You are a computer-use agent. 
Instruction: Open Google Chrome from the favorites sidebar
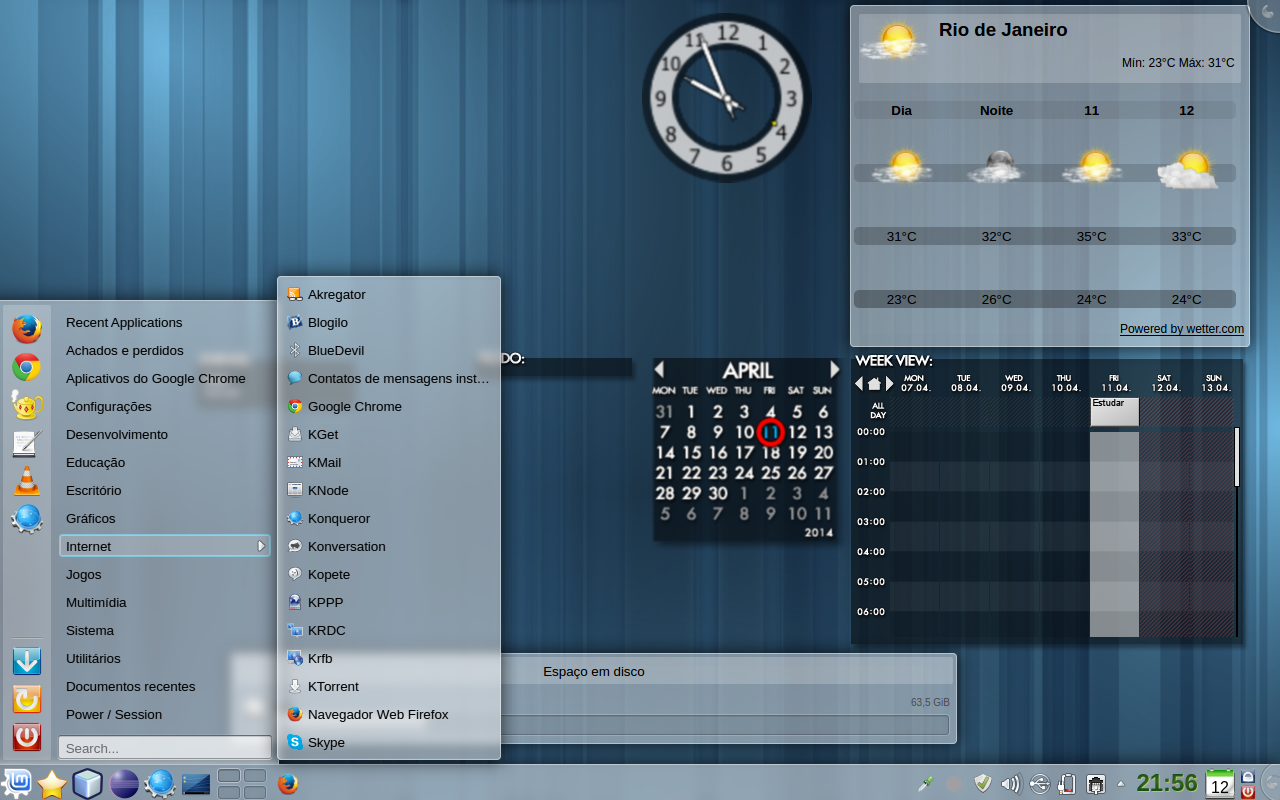coord(27,367)
